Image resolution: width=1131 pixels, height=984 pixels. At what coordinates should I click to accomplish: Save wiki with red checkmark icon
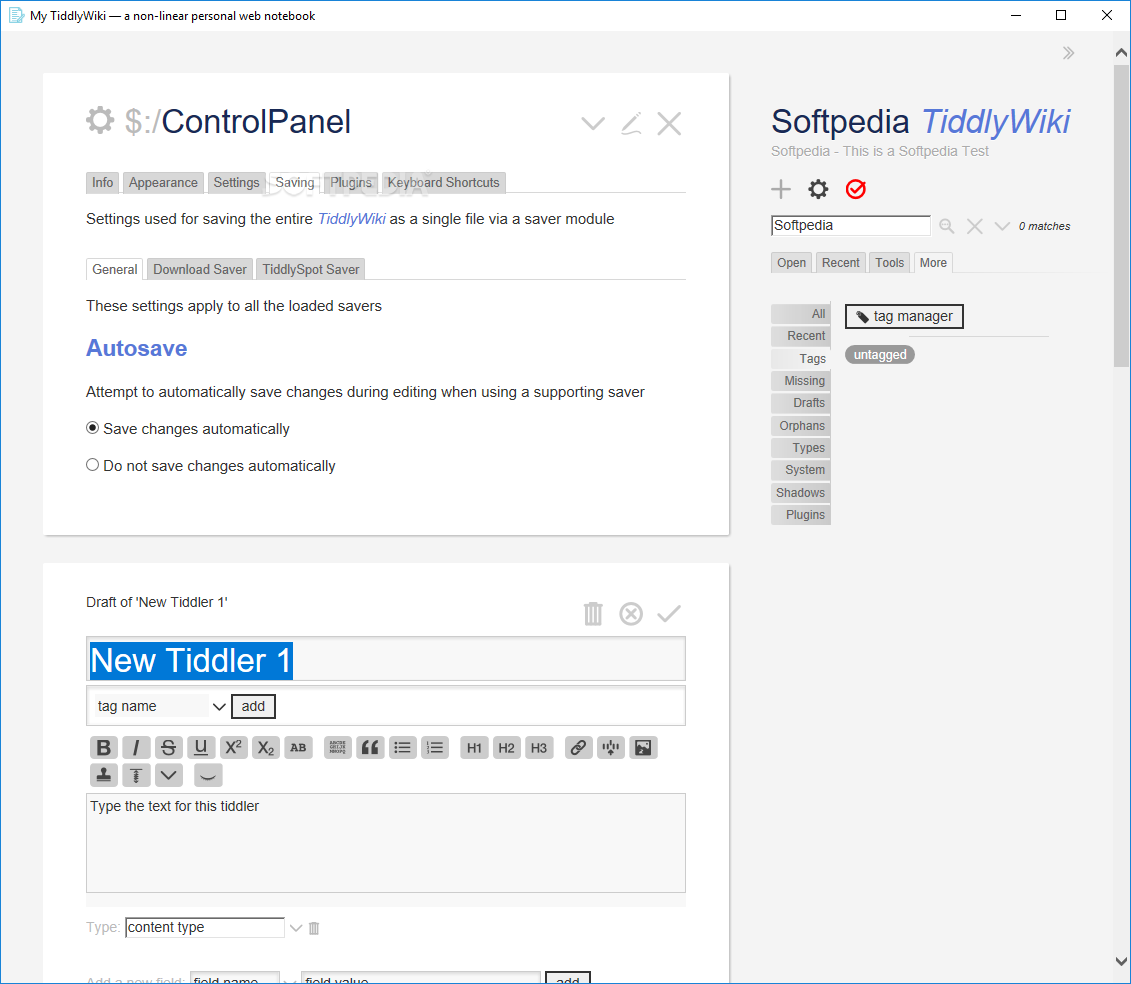click(x=855, y=189)
